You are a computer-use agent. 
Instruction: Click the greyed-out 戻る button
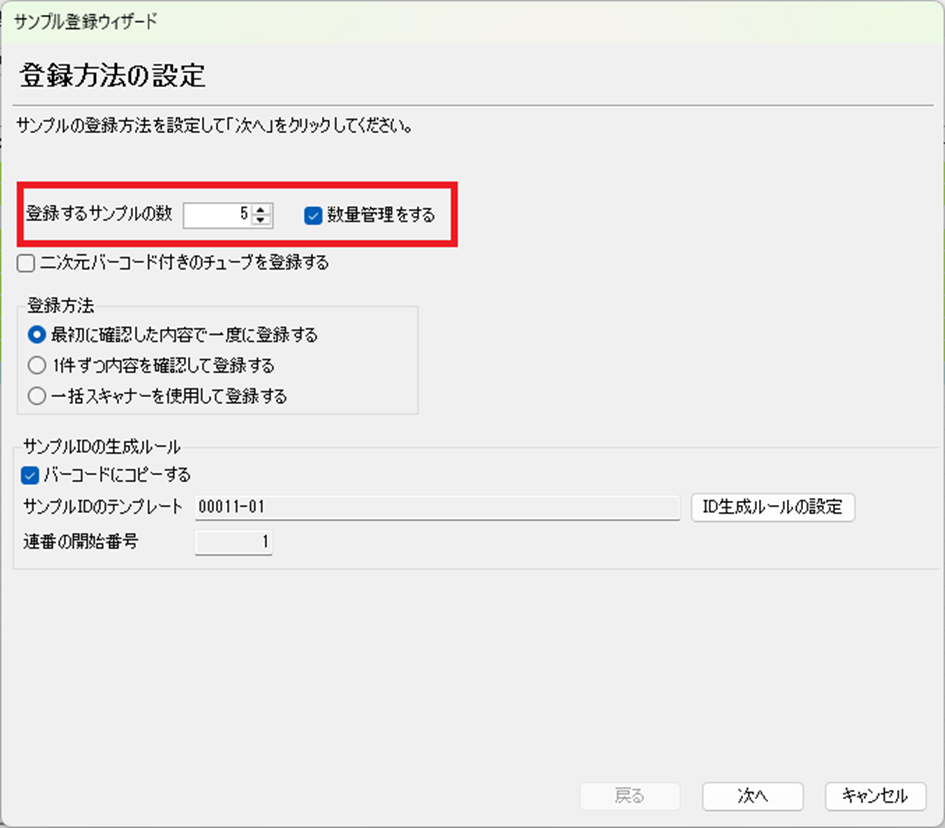(630, 796)
